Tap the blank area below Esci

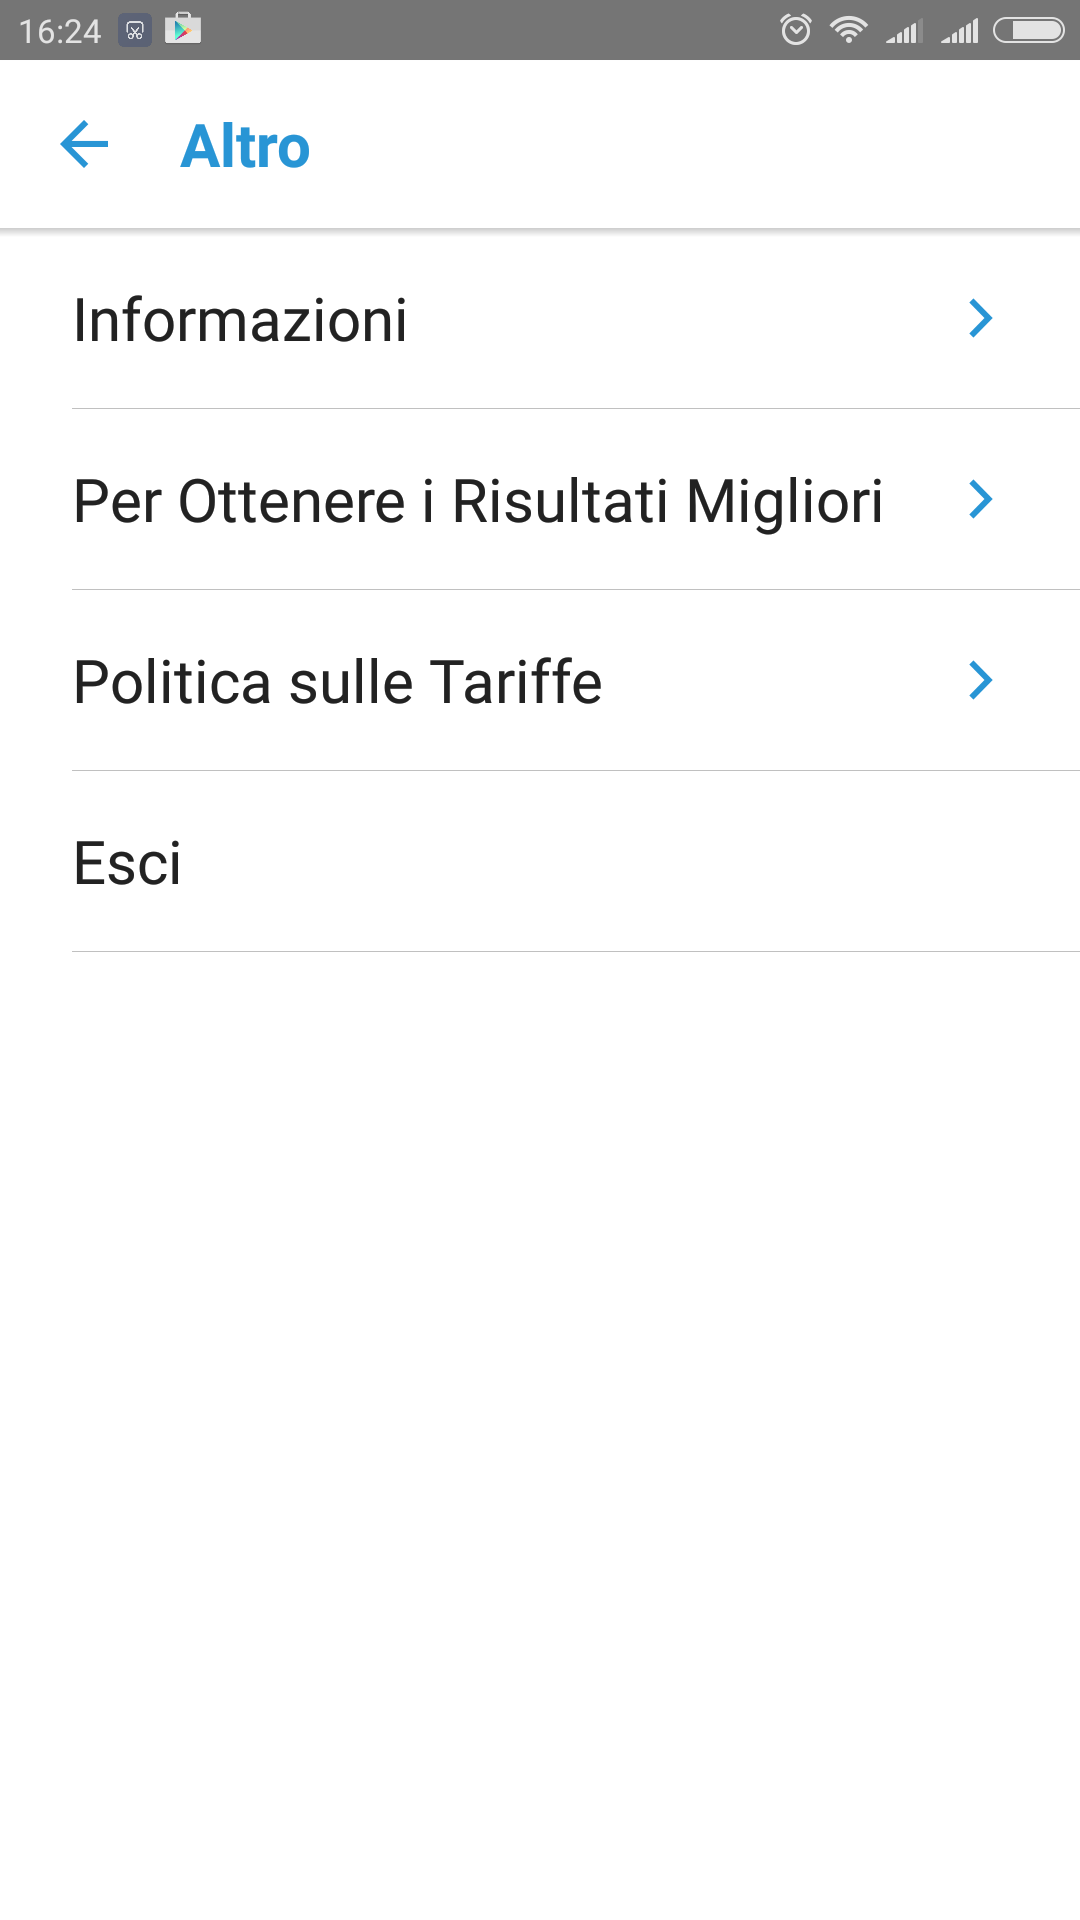point(540,1400)
